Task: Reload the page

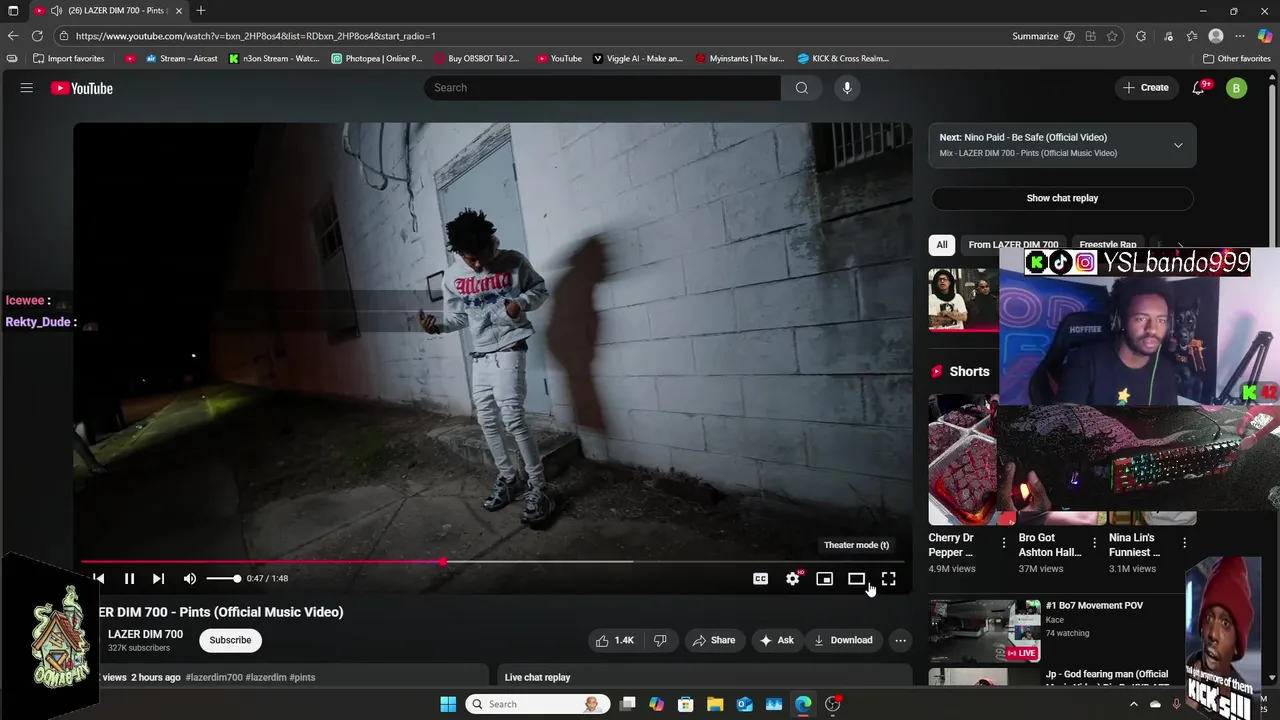Action: click(38, 36)
